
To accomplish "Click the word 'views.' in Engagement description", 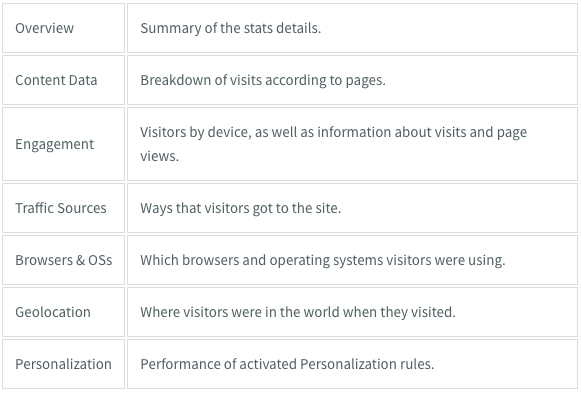I will tap(159, 156).
